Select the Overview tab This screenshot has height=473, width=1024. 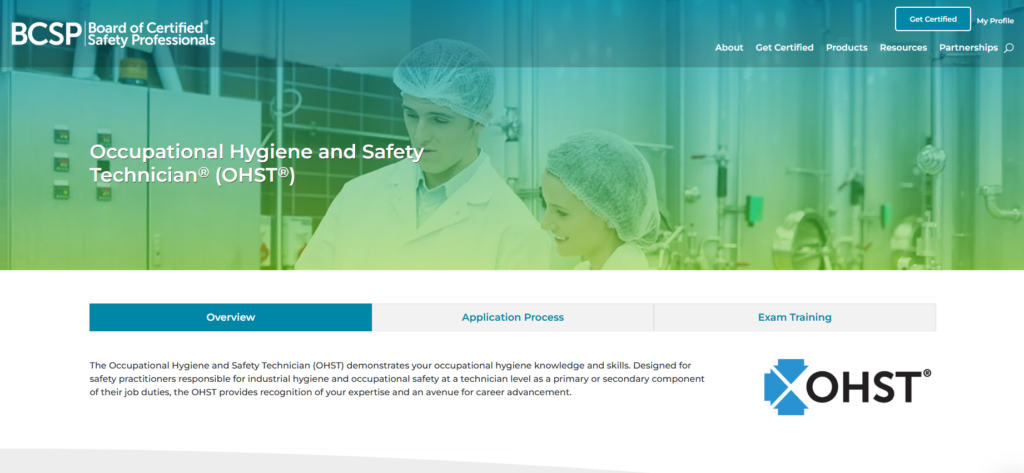(231, 318)
